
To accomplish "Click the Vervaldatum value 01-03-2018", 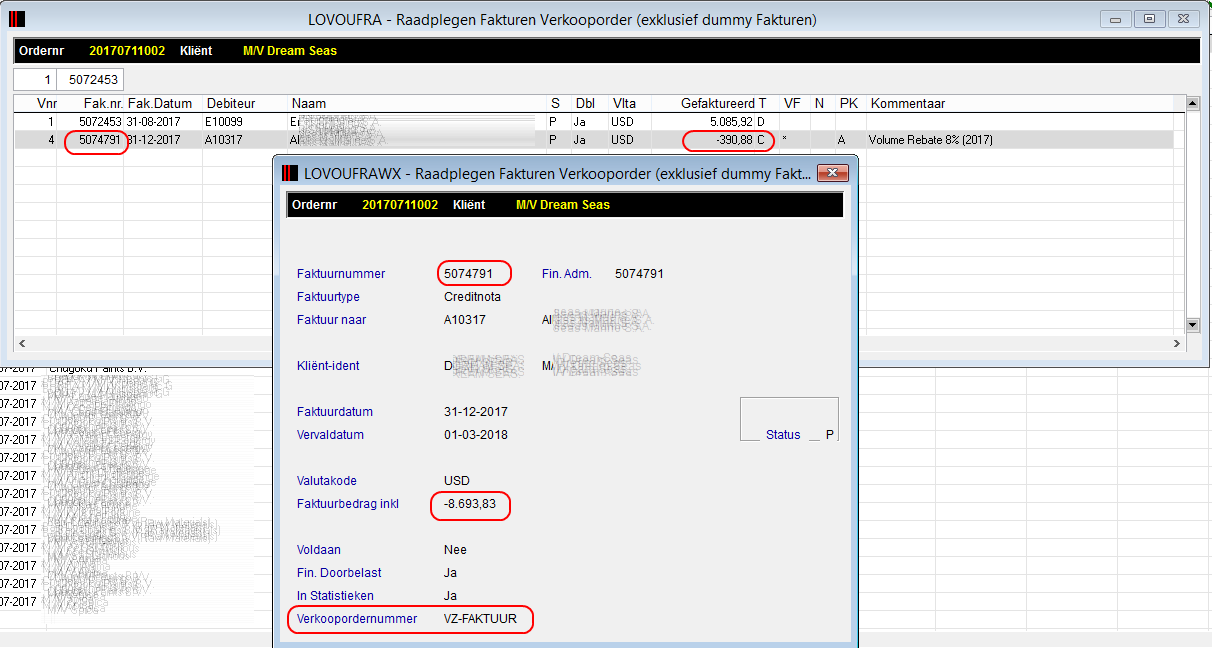I will coord(476,435).
